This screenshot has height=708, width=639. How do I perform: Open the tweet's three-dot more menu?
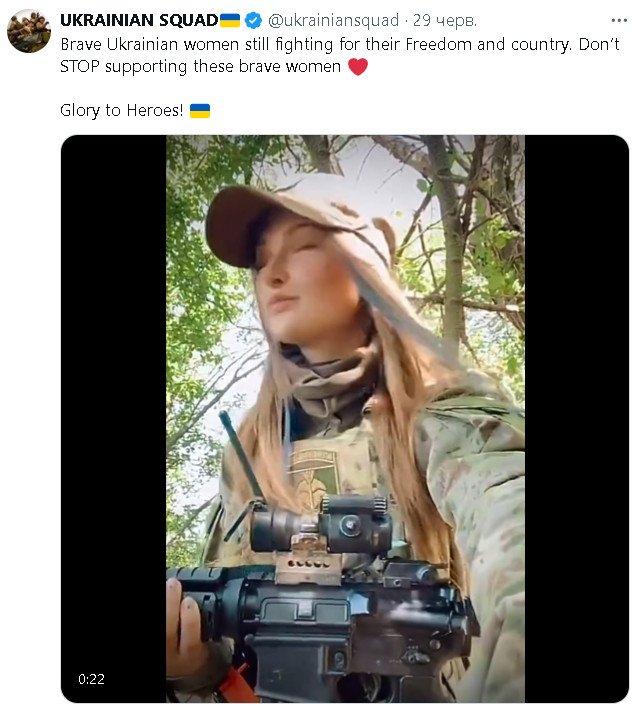(619, 20)
